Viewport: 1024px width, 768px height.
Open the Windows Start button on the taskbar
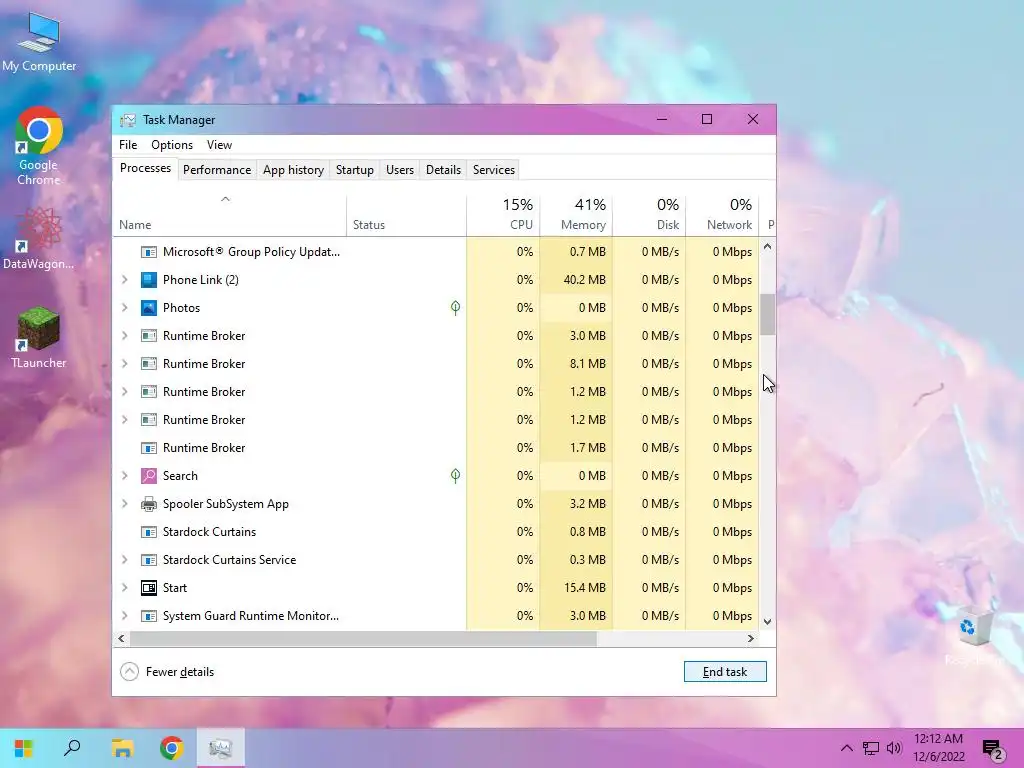[24, 748]
